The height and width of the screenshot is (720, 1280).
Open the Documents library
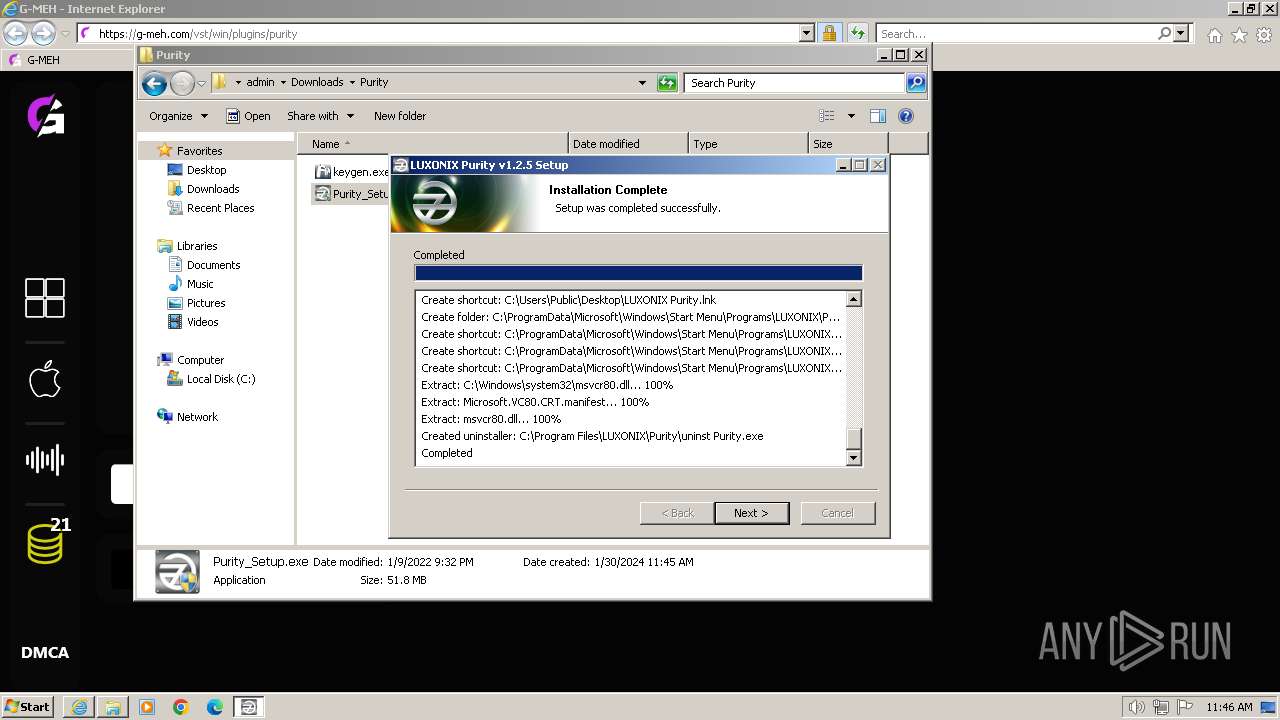point(213,265)
